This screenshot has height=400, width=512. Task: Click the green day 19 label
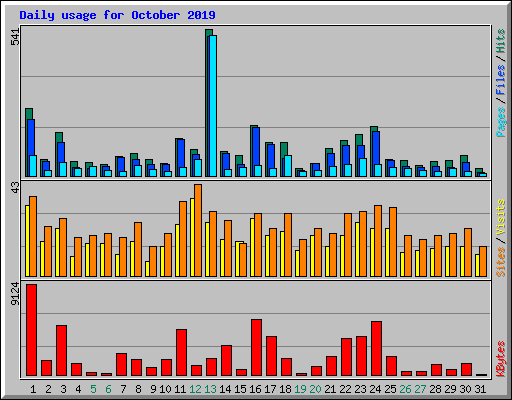coord(300,389)
